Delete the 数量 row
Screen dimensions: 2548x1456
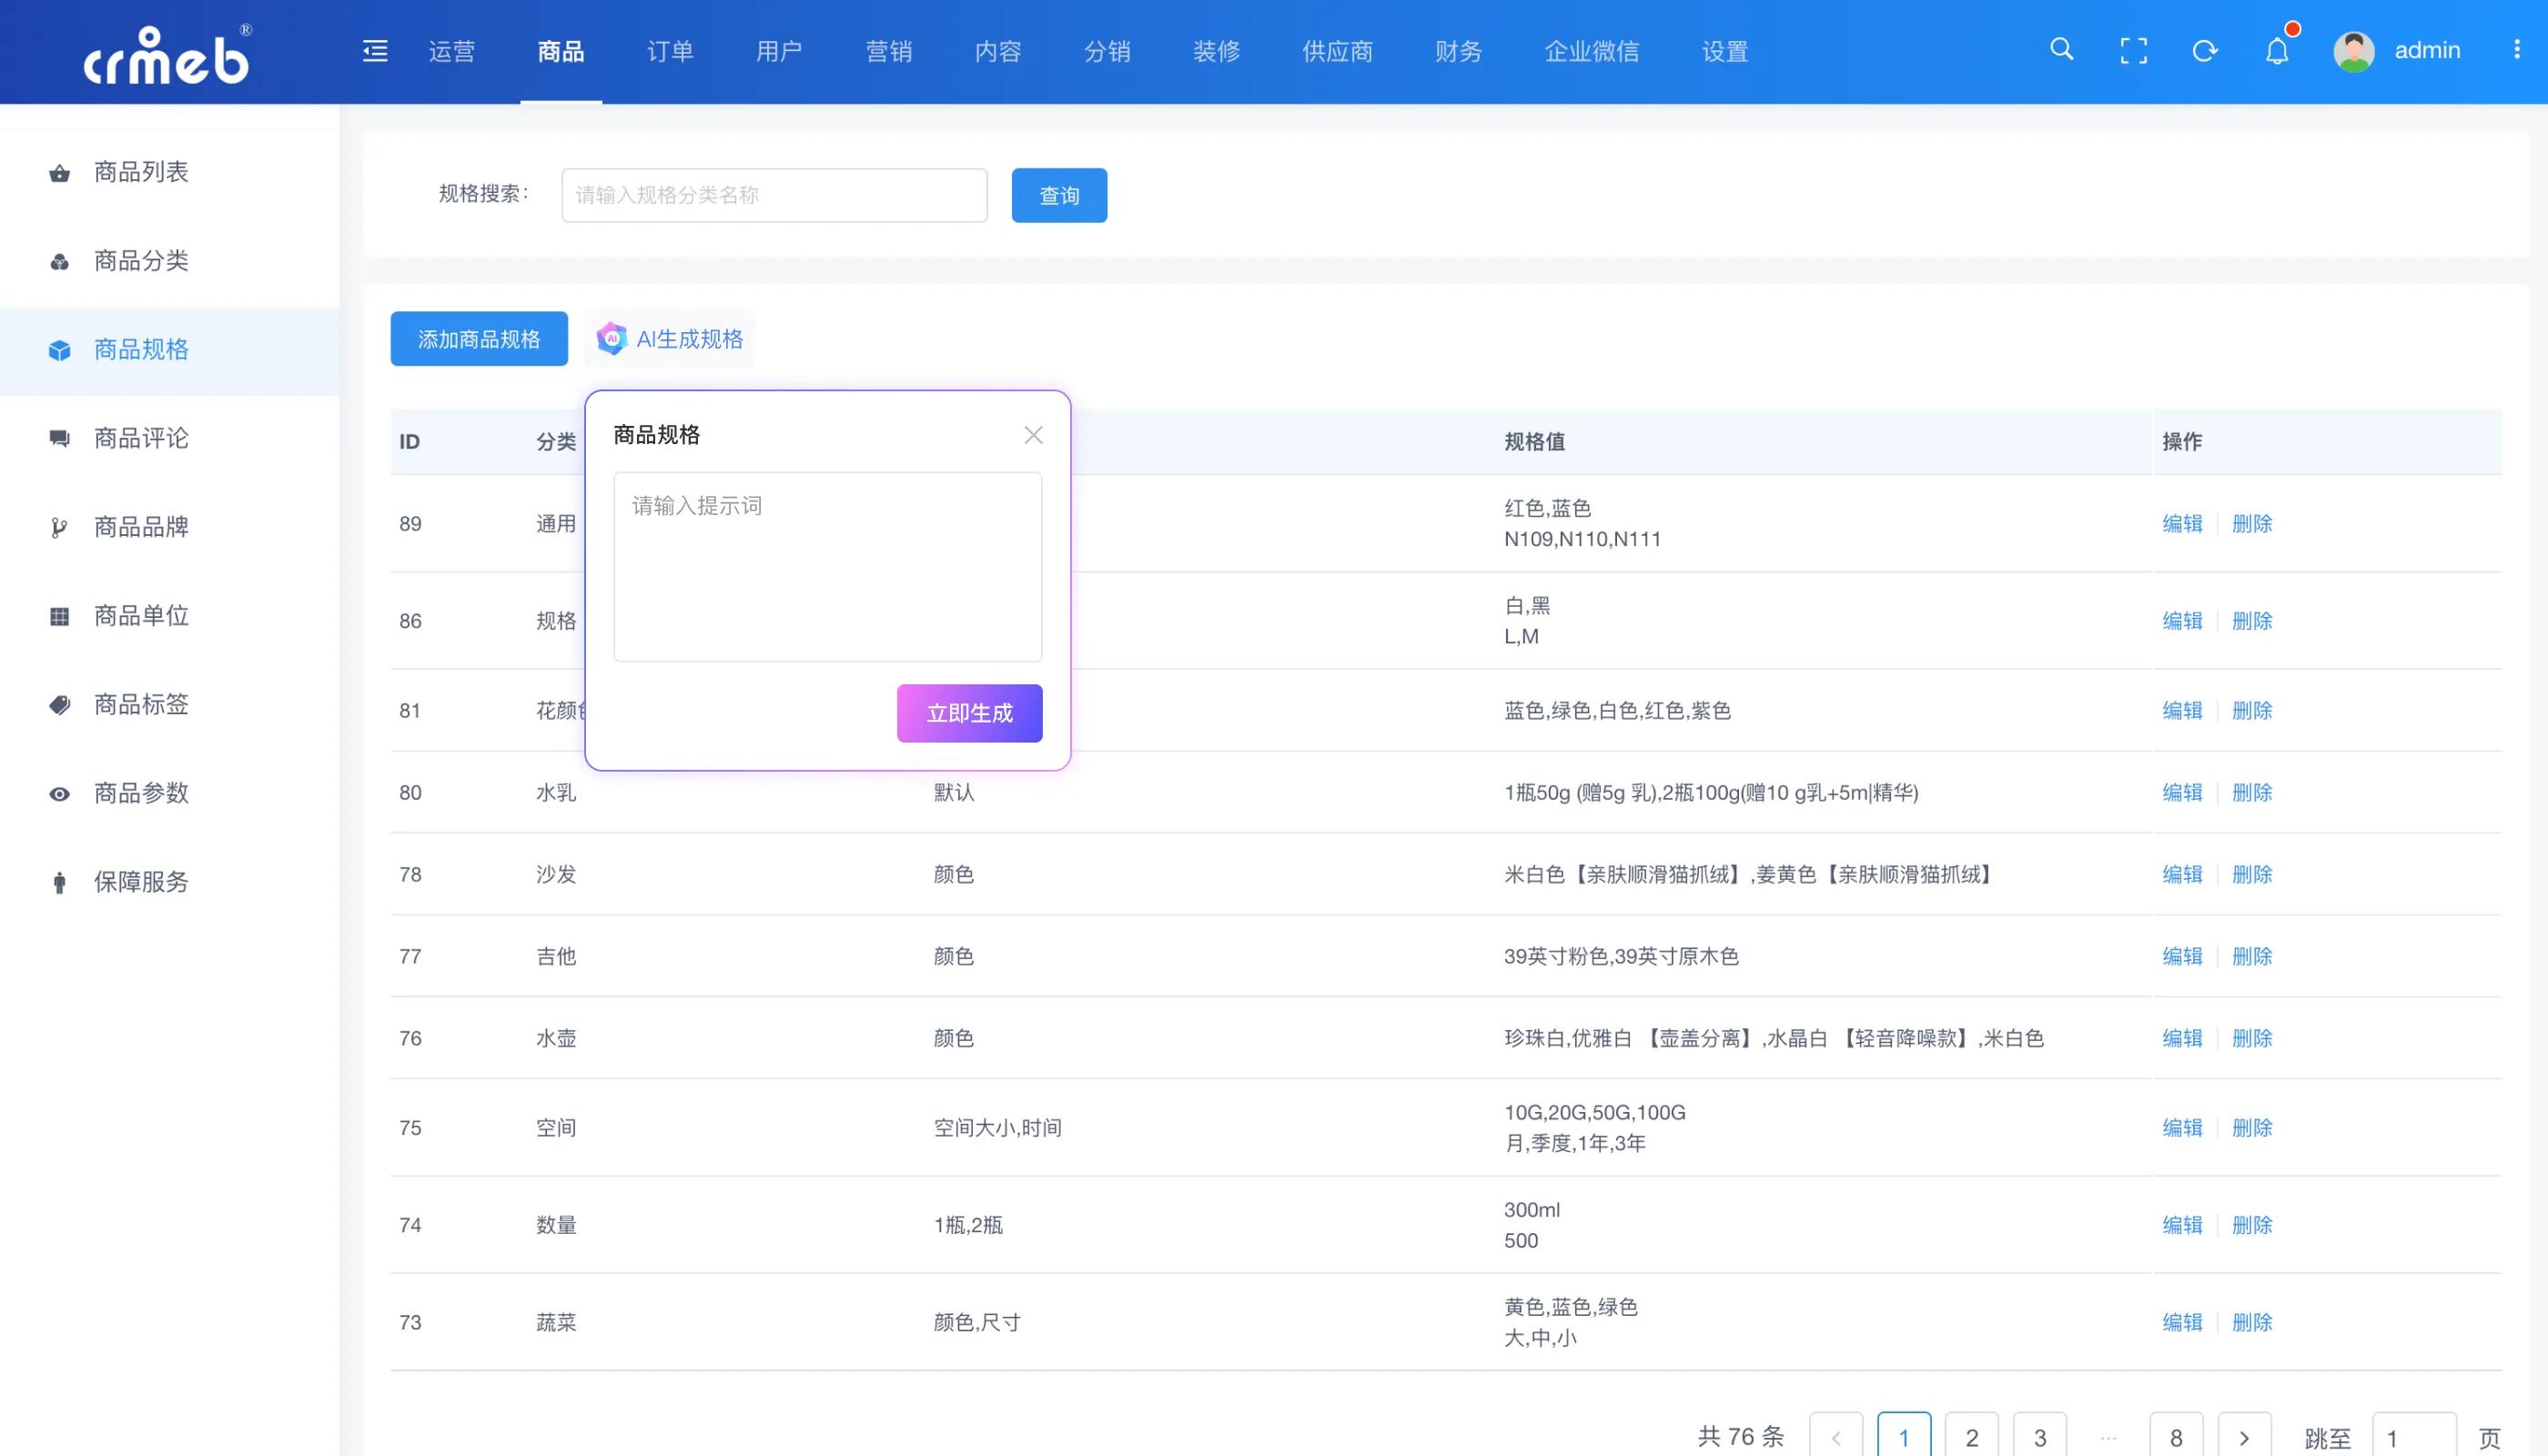click(x=2252, y=1226)
